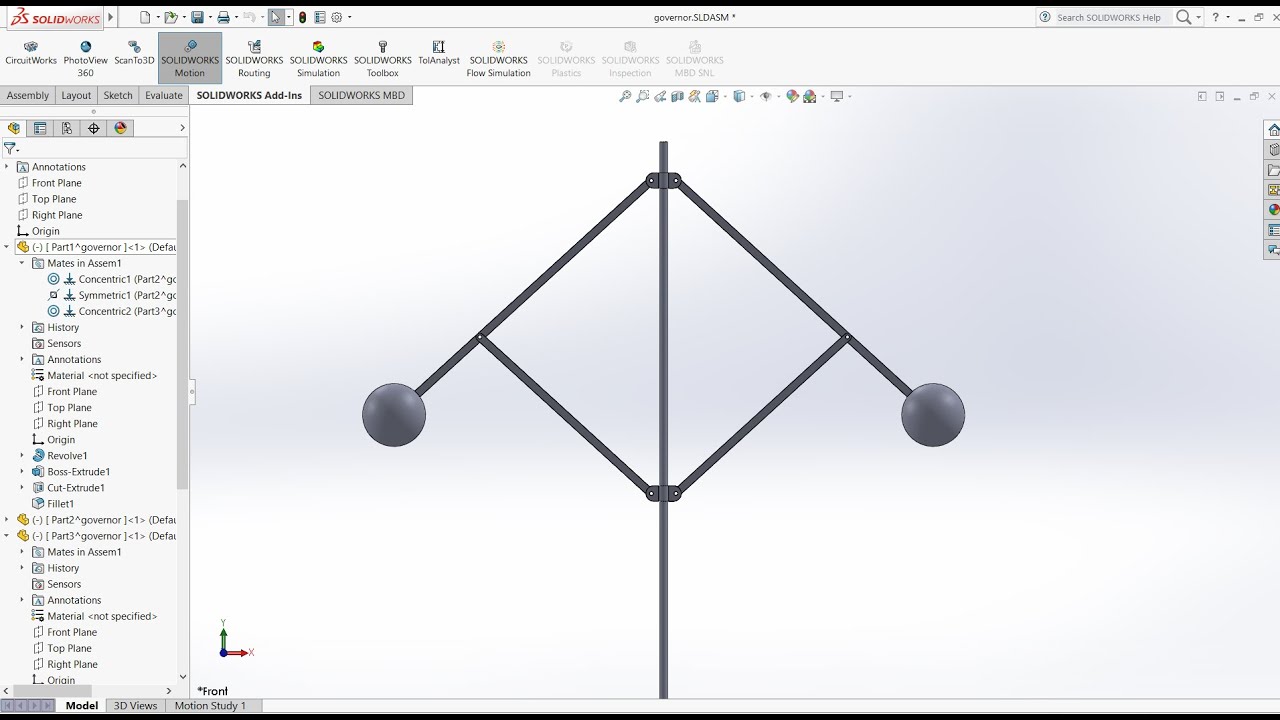The image size is (1280, 720).
Task: Click the feature tree filter icon
Action: [x=11, y=148]
